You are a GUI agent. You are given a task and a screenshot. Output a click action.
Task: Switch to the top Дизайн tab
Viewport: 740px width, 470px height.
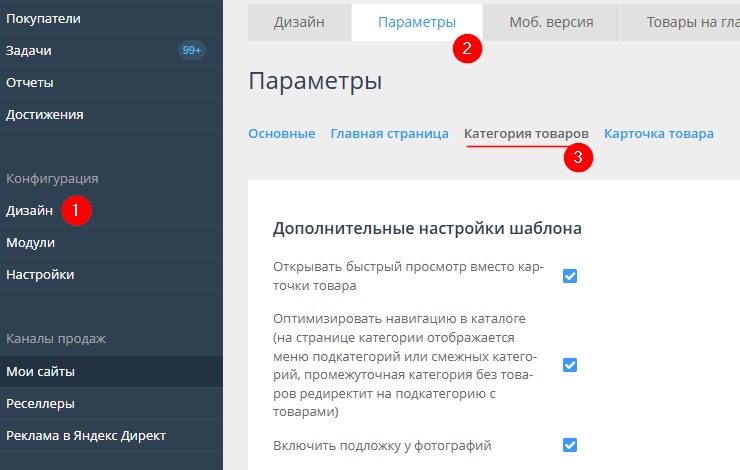click(x=299, y=22)
